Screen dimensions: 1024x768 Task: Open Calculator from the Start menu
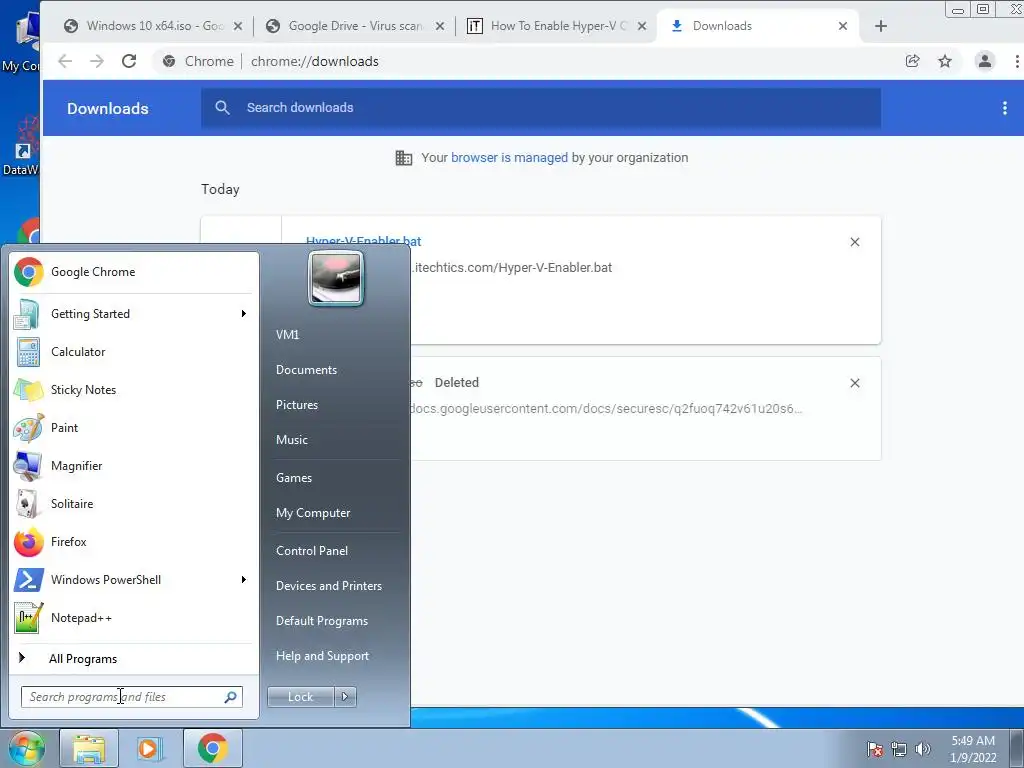(x=133, y=351)
